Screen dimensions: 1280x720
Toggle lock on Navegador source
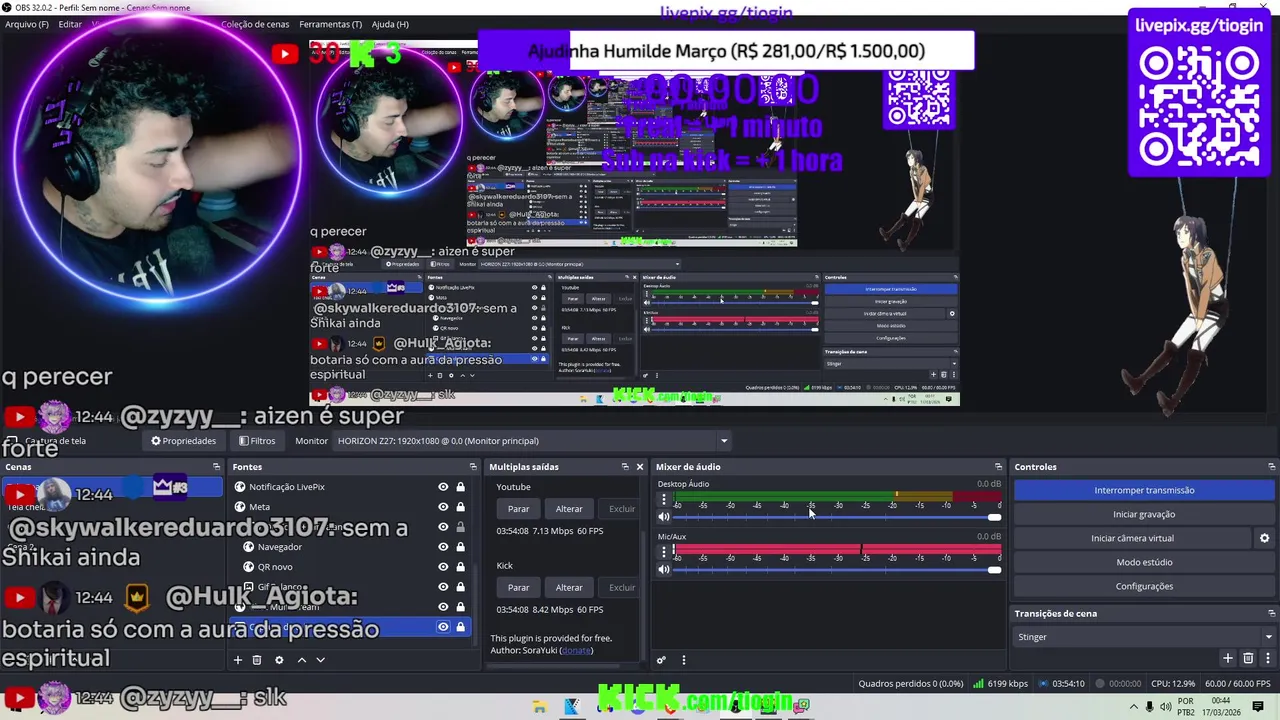pos(460,547)
